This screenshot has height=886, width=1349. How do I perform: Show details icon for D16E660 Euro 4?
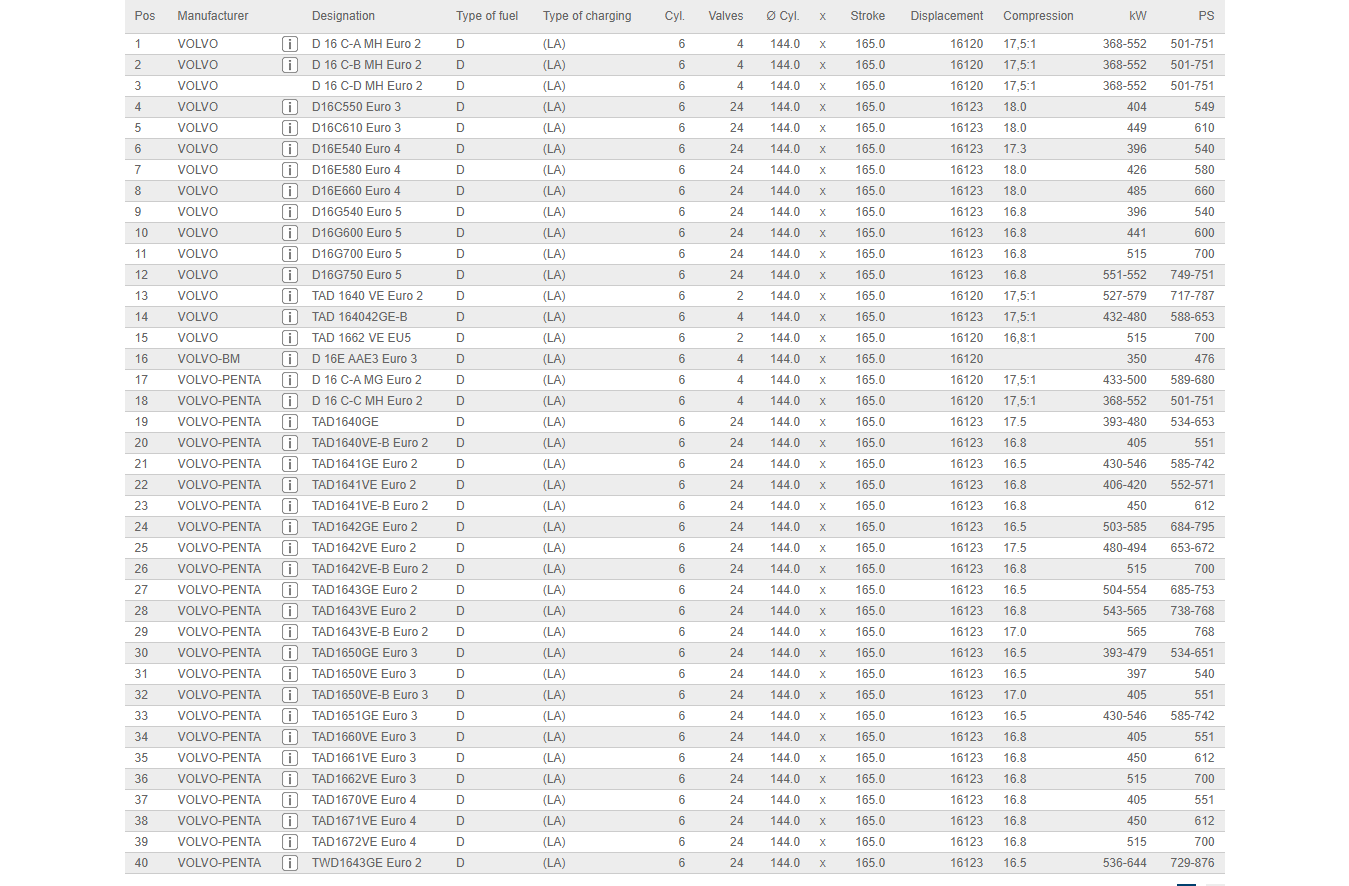[x=290, y=191]
